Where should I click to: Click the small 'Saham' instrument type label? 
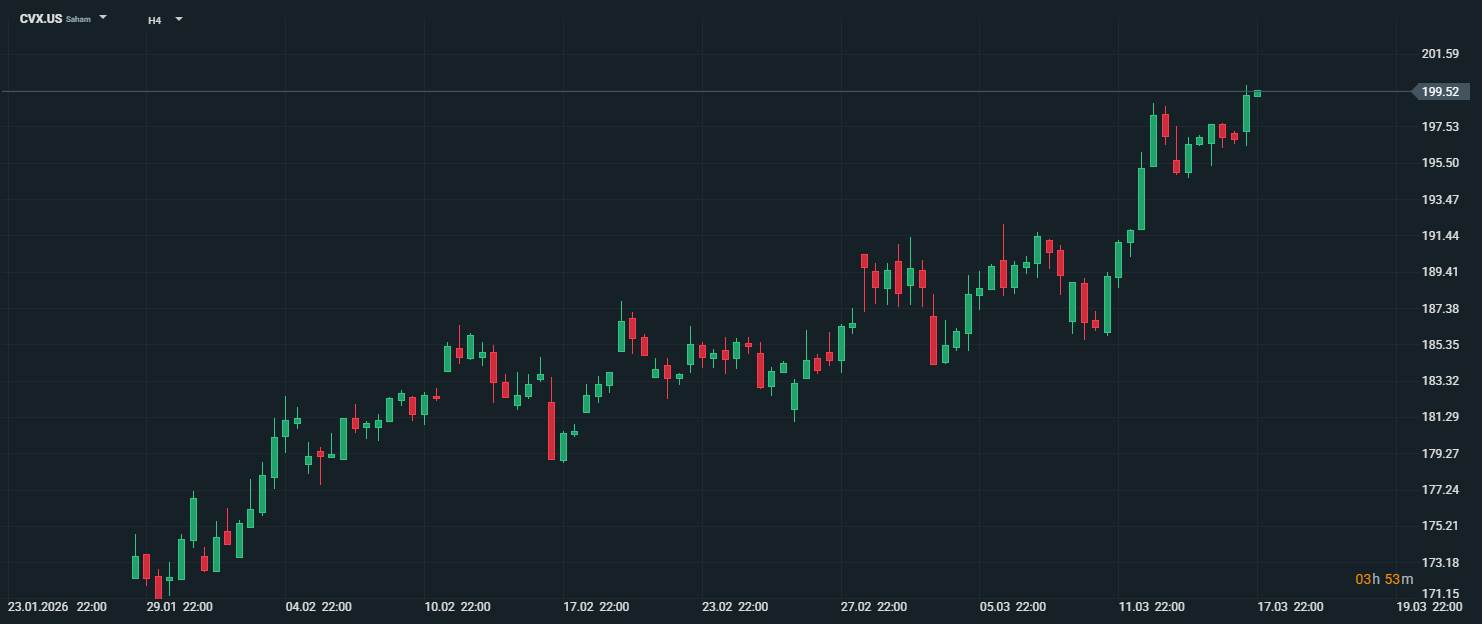click(x=78, y=20)
